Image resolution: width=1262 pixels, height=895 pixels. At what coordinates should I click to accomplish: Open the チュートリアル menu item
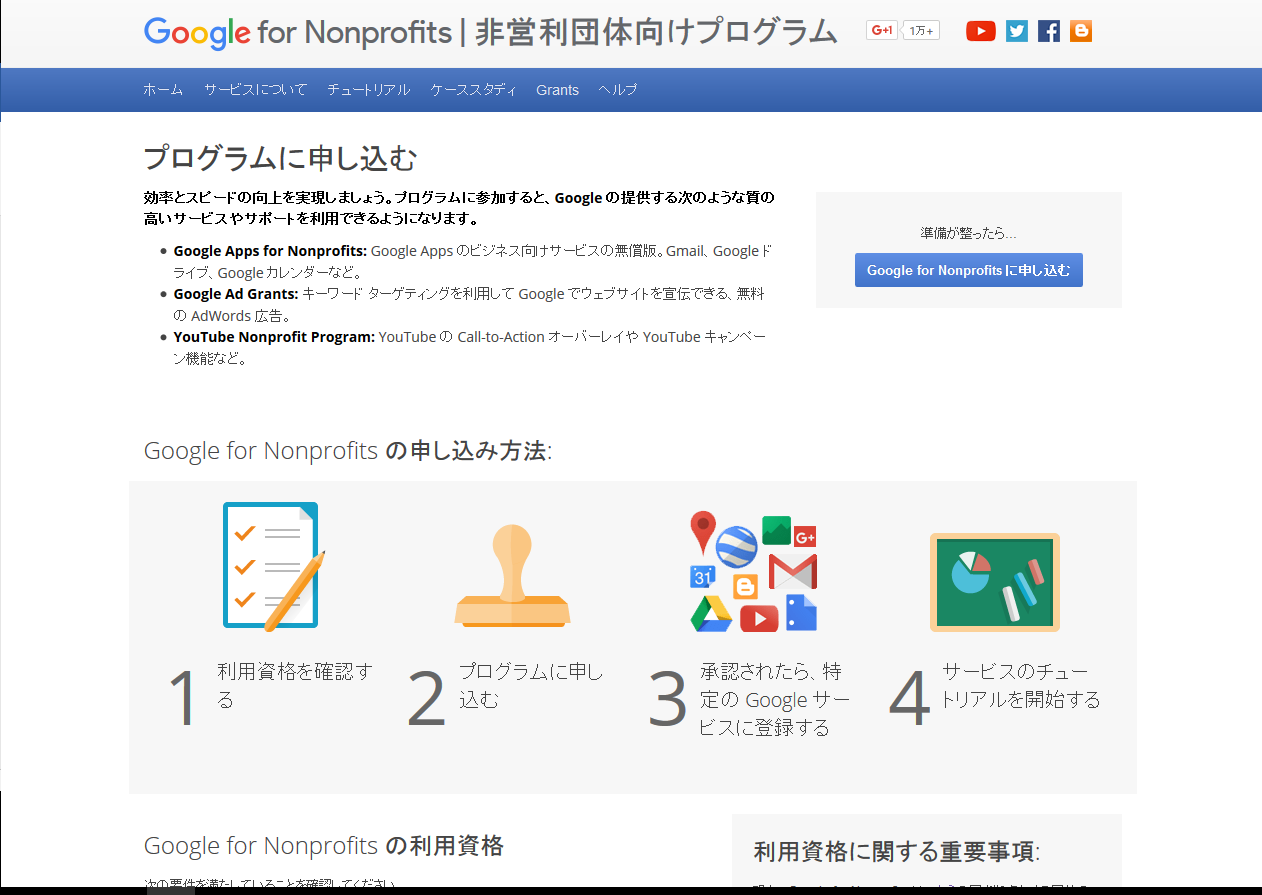(369, 90)
